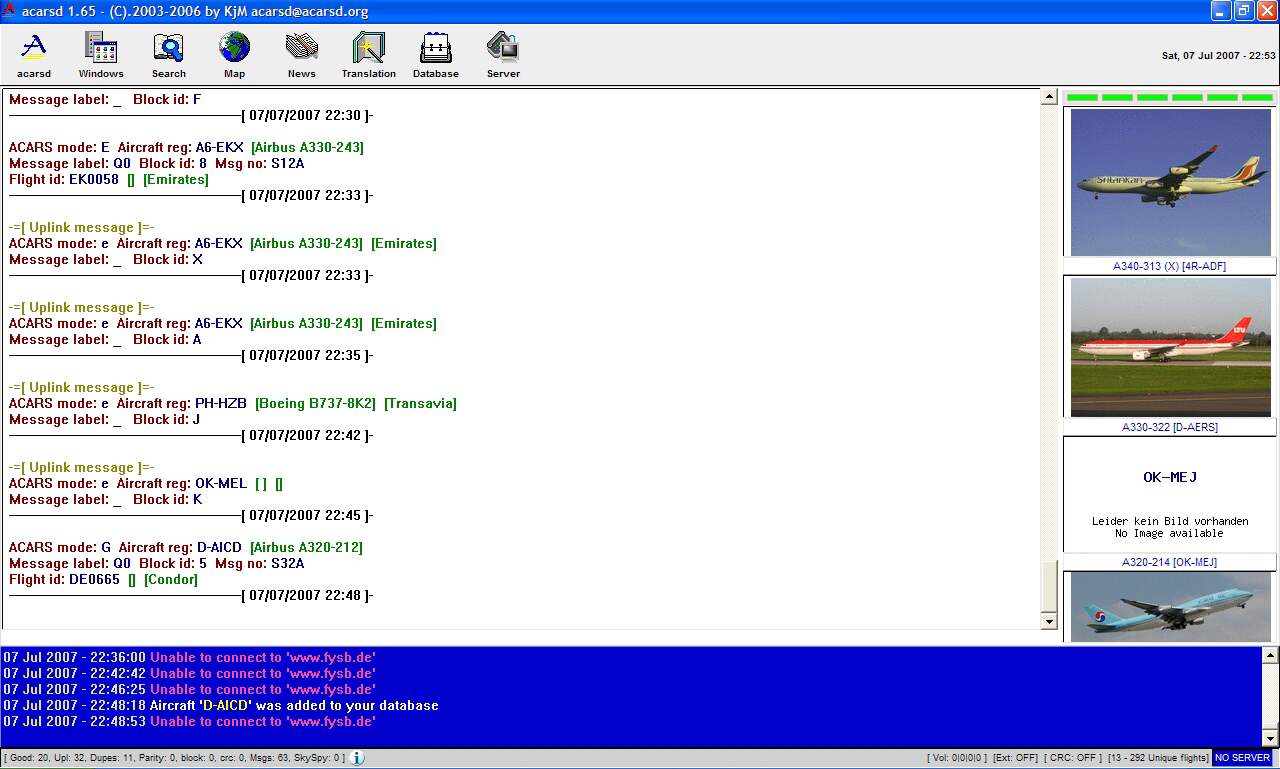1280x769 pixels.
Task: Click the Ext: OFF status entry
Action: point(1016,758)
